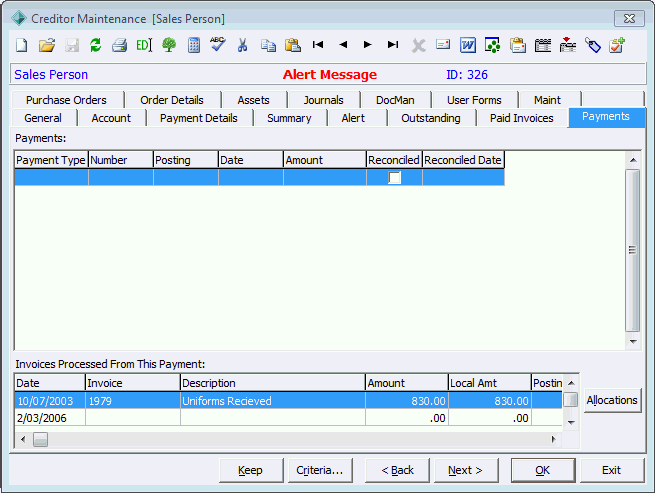Image resolution: width=655 pixels, height=493 pixels.
Task: Open the green tree icon
Action: tap(169, 45)
